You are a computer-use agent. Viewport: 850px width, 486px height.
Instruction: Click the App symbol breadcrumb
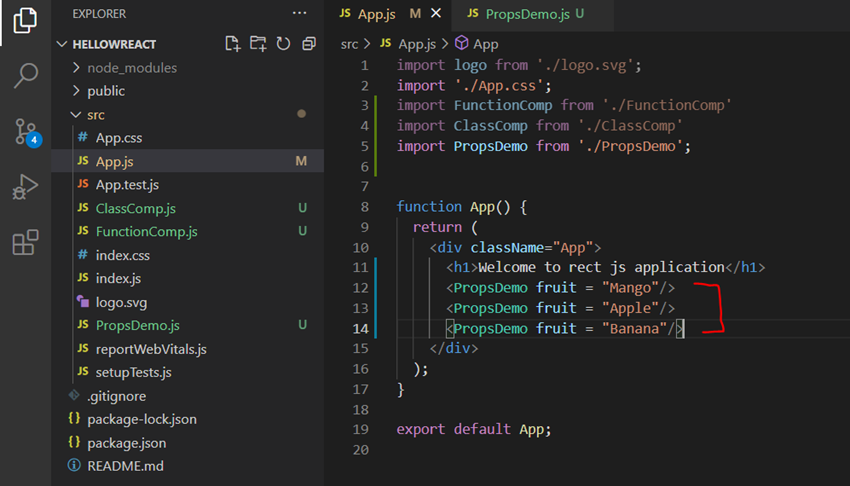[477, 44]
